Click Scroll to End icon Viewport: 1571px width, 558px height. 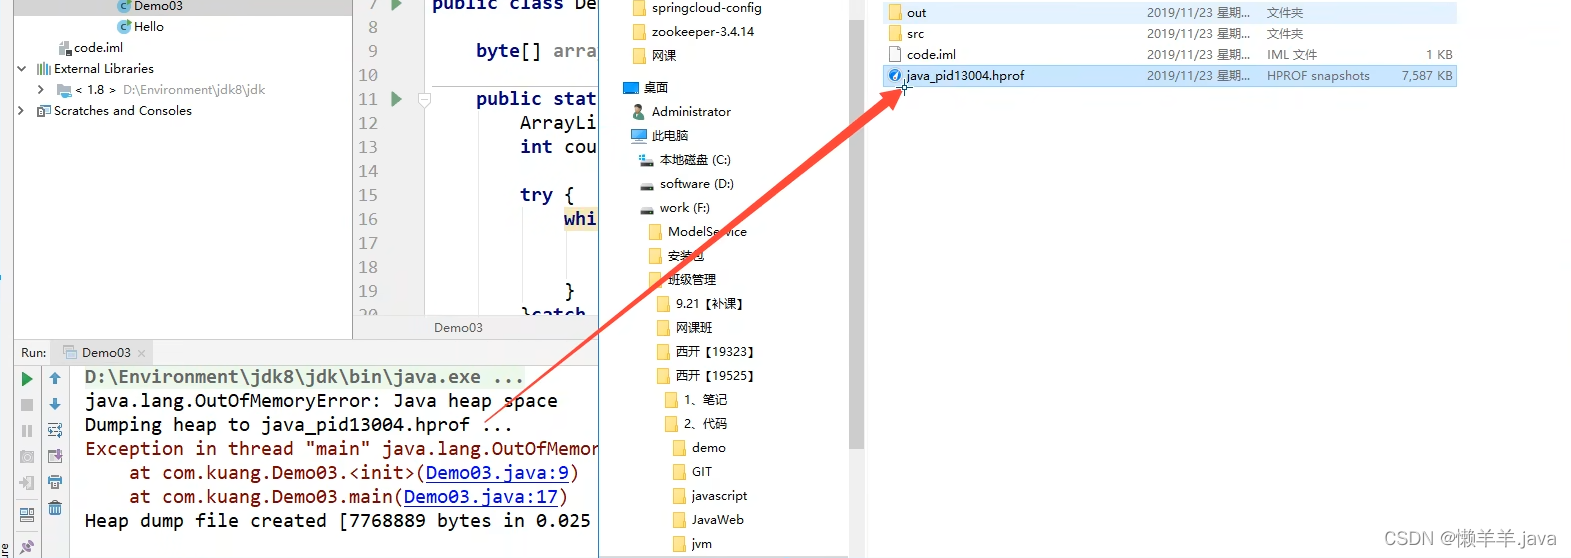(x=55, y=456)
